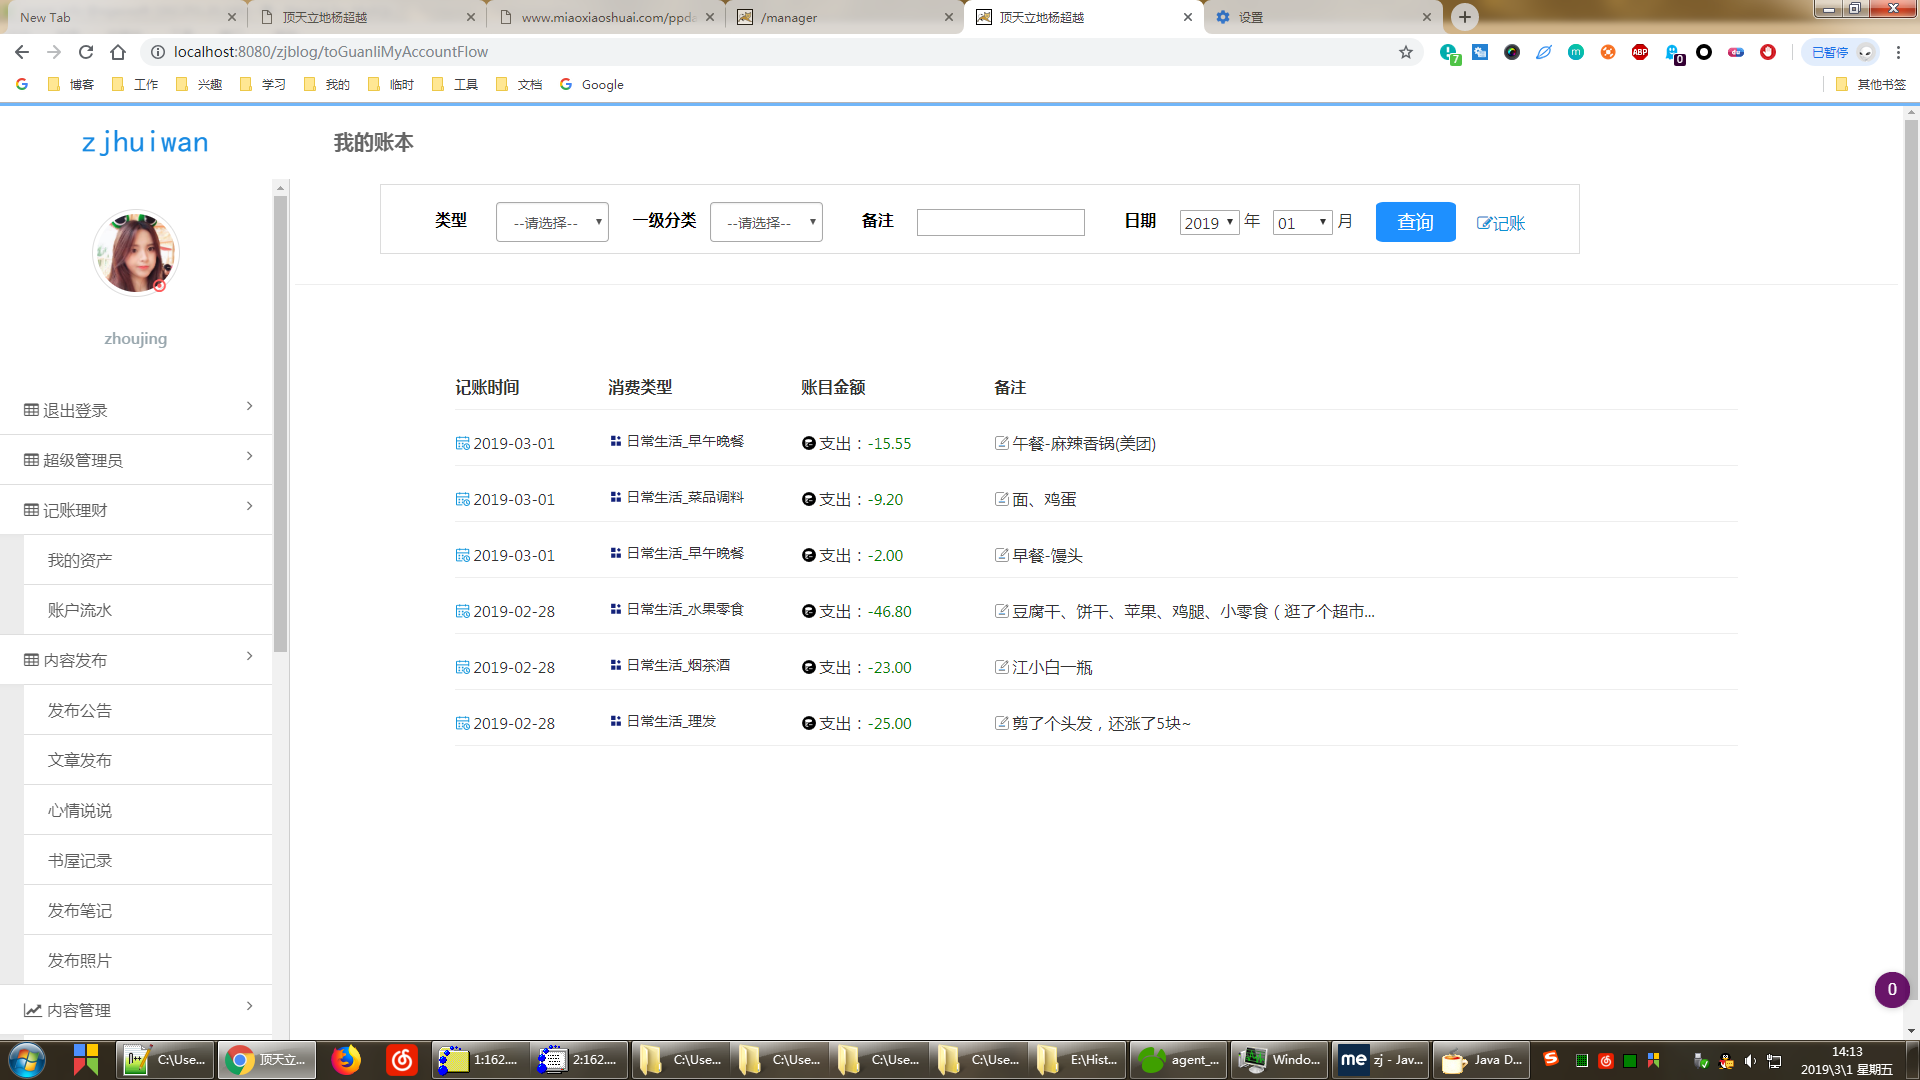Open the 一级分类 dropdown

point(766,222)
